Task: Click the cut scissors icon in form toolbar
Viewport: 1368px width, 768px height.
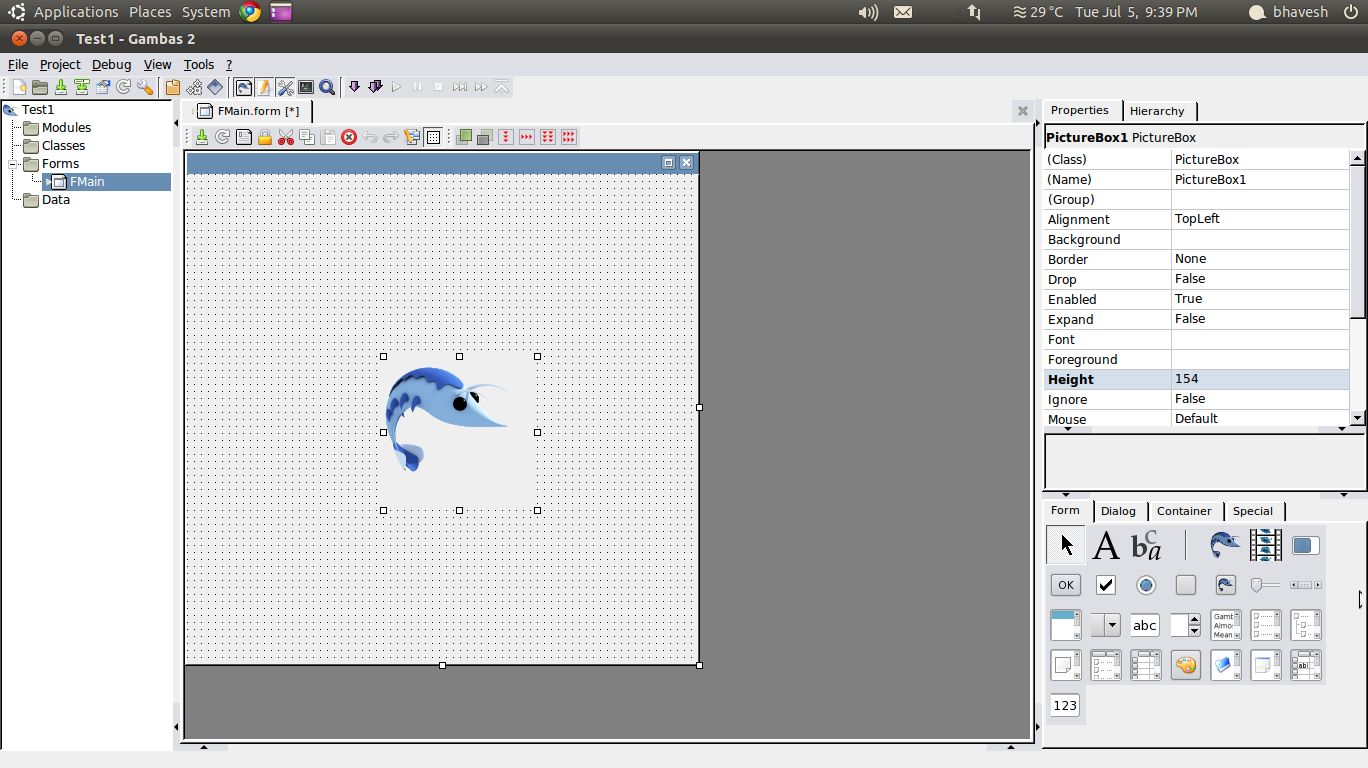Action: (x=286, y=137)
